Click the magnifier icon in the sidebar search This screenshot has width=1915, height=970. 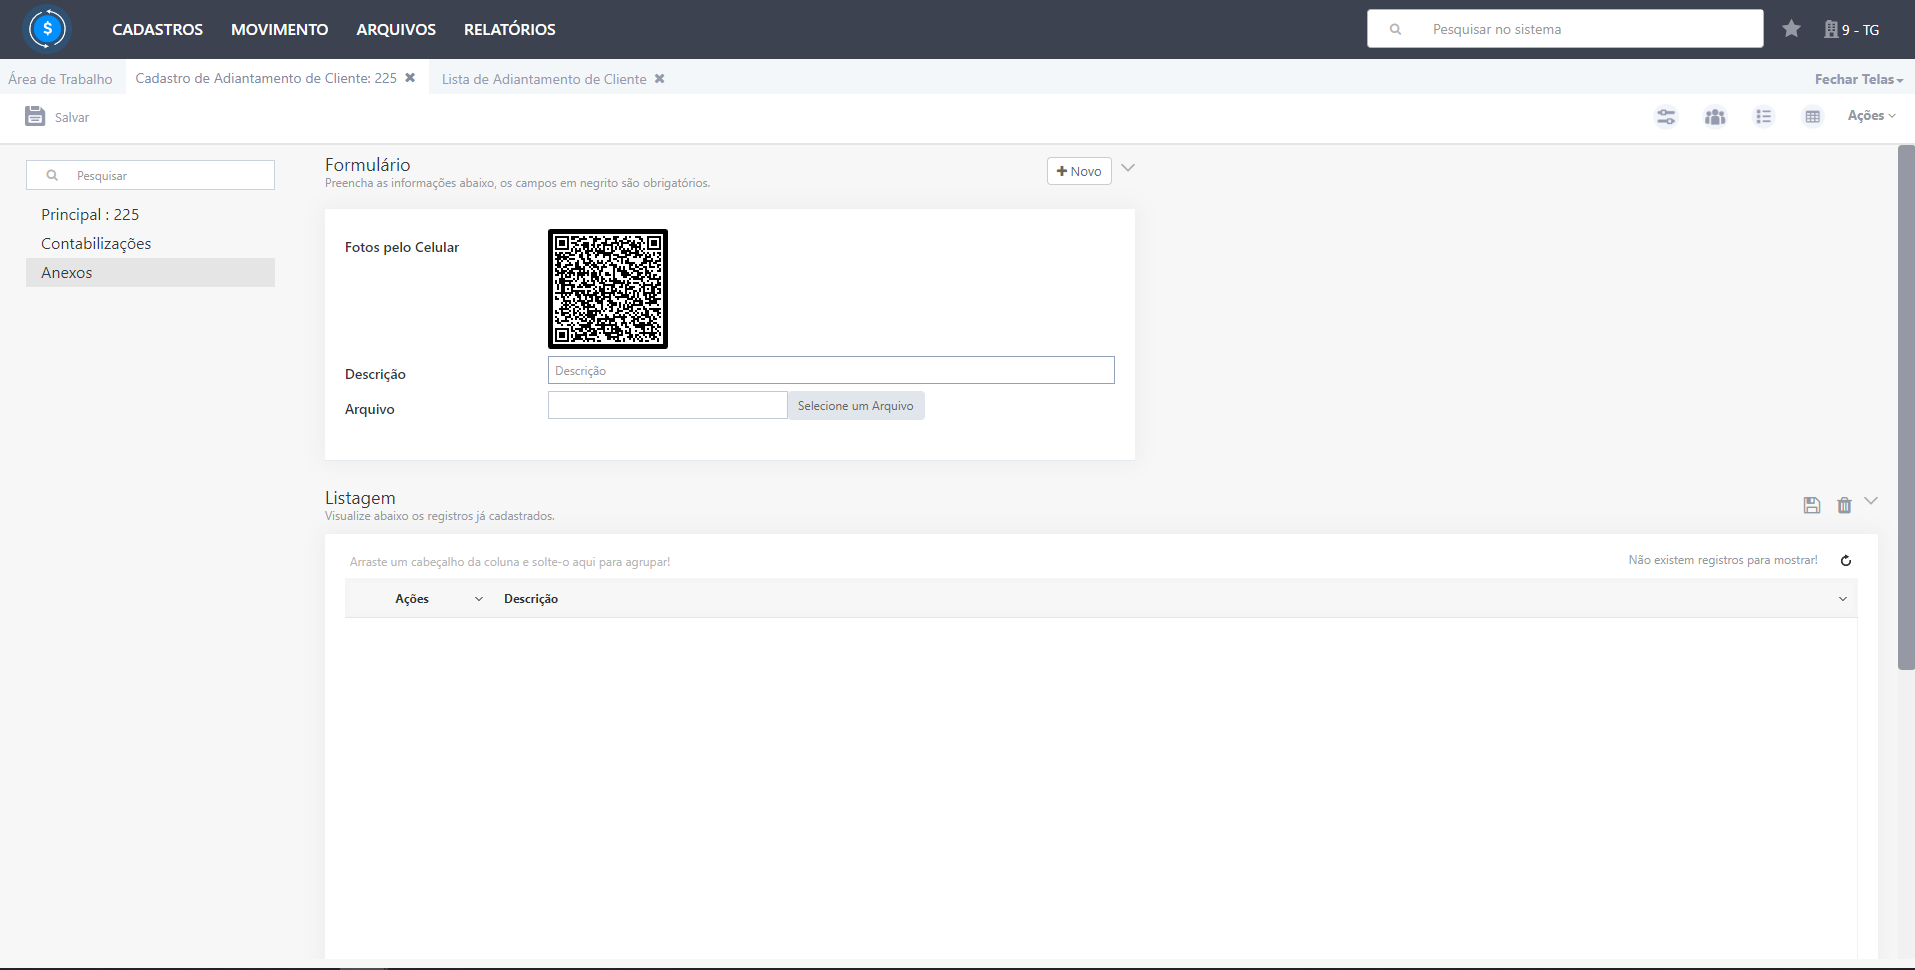point(52,175)
